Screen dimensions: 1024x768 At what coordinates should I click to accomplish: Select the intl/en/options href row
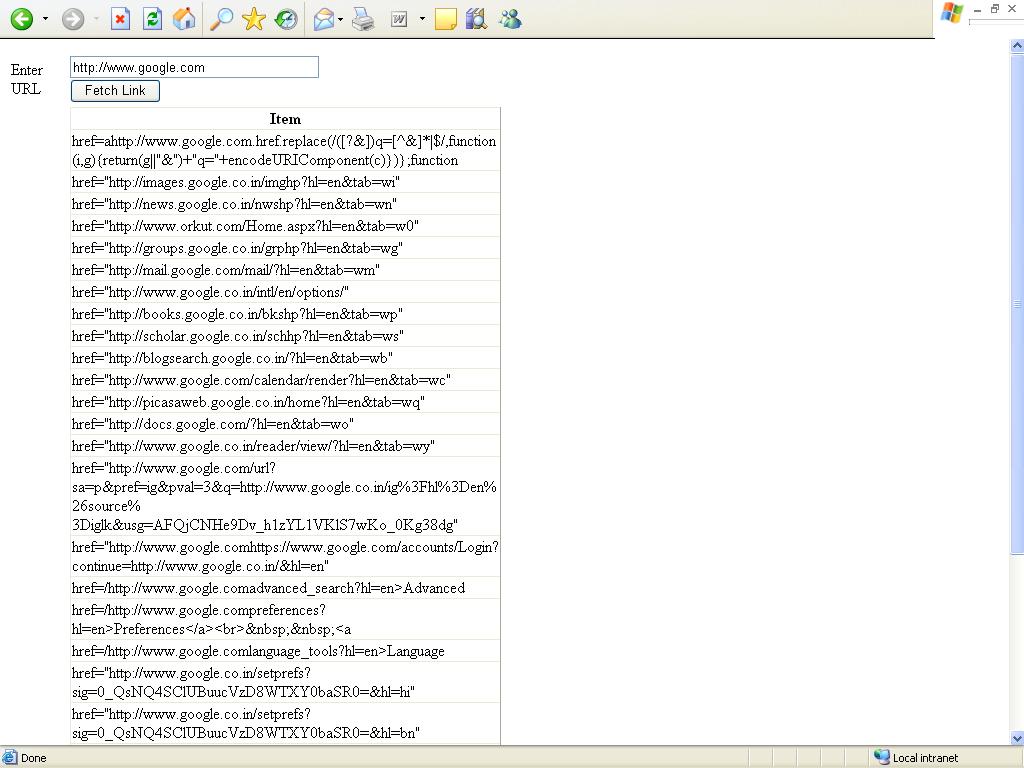(285, 292)
